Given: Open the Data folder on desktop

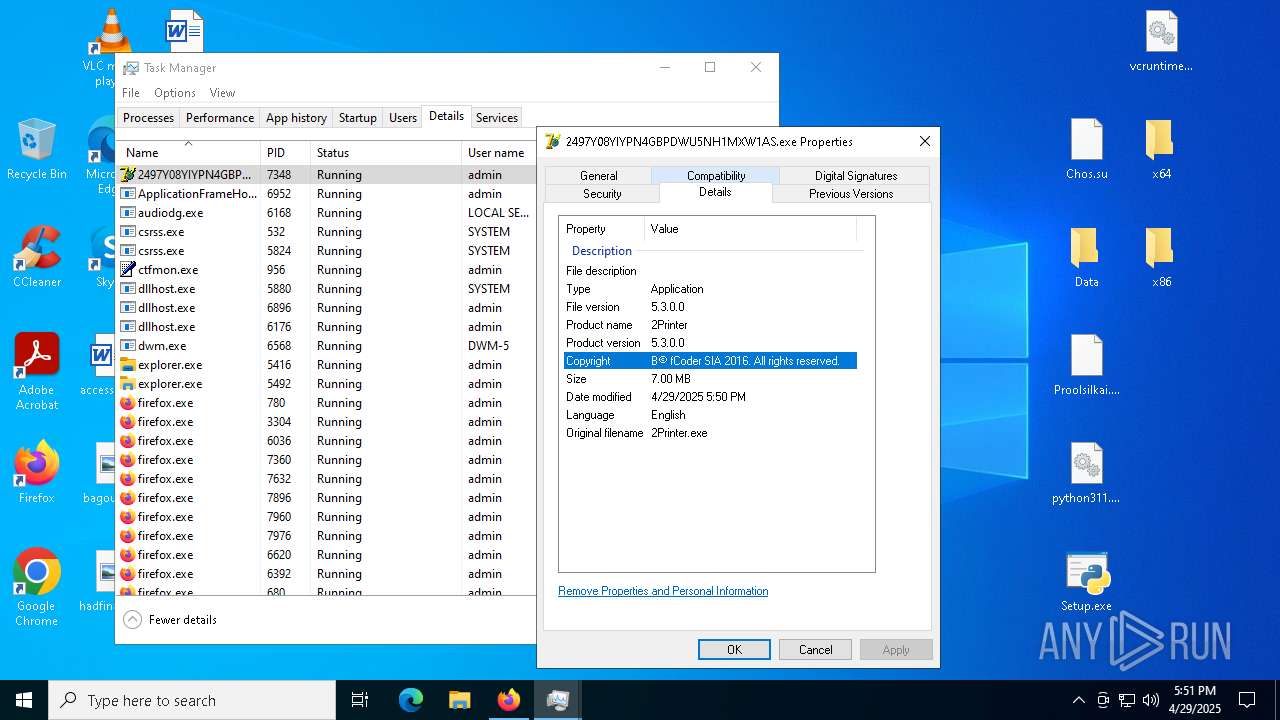Looking at the screenshot, I should click(1087, 257).
